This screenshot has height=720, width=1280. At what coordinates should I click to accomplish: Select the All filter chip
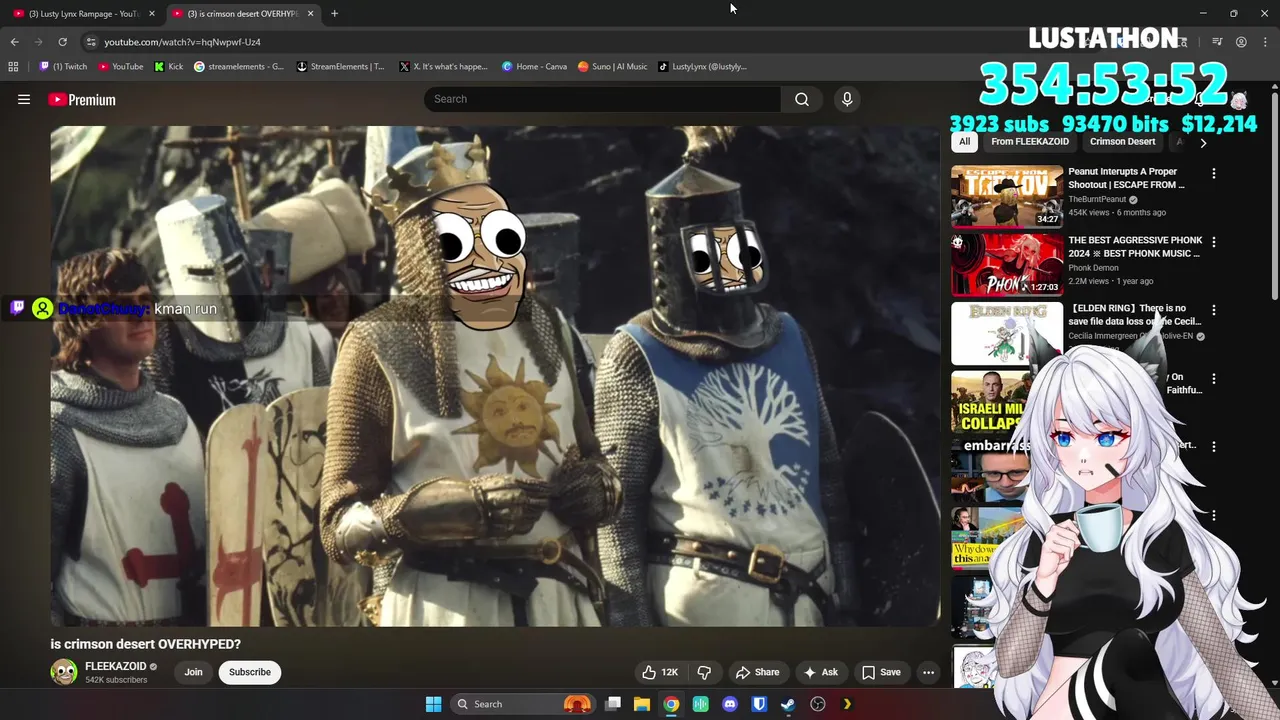pyautogui.click(x=964, y=142)
